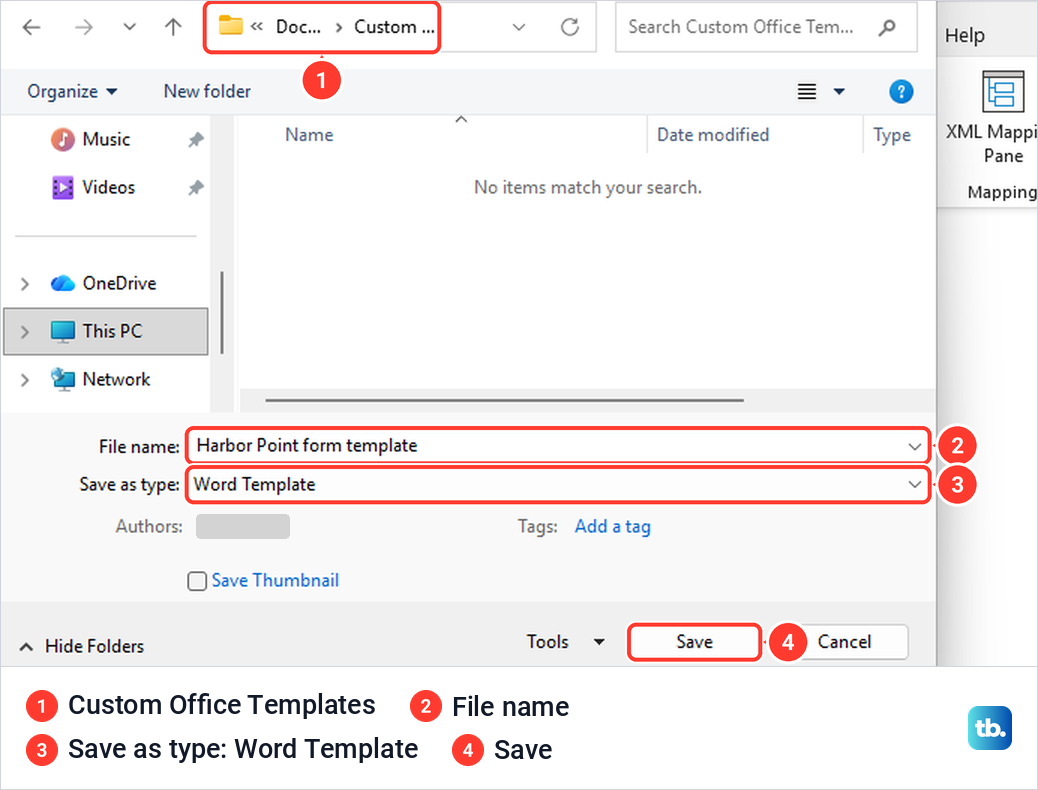The image size is (1038, 790).
Task: Select Videos in the navigation pane
Action: click(x=108, y=187)
